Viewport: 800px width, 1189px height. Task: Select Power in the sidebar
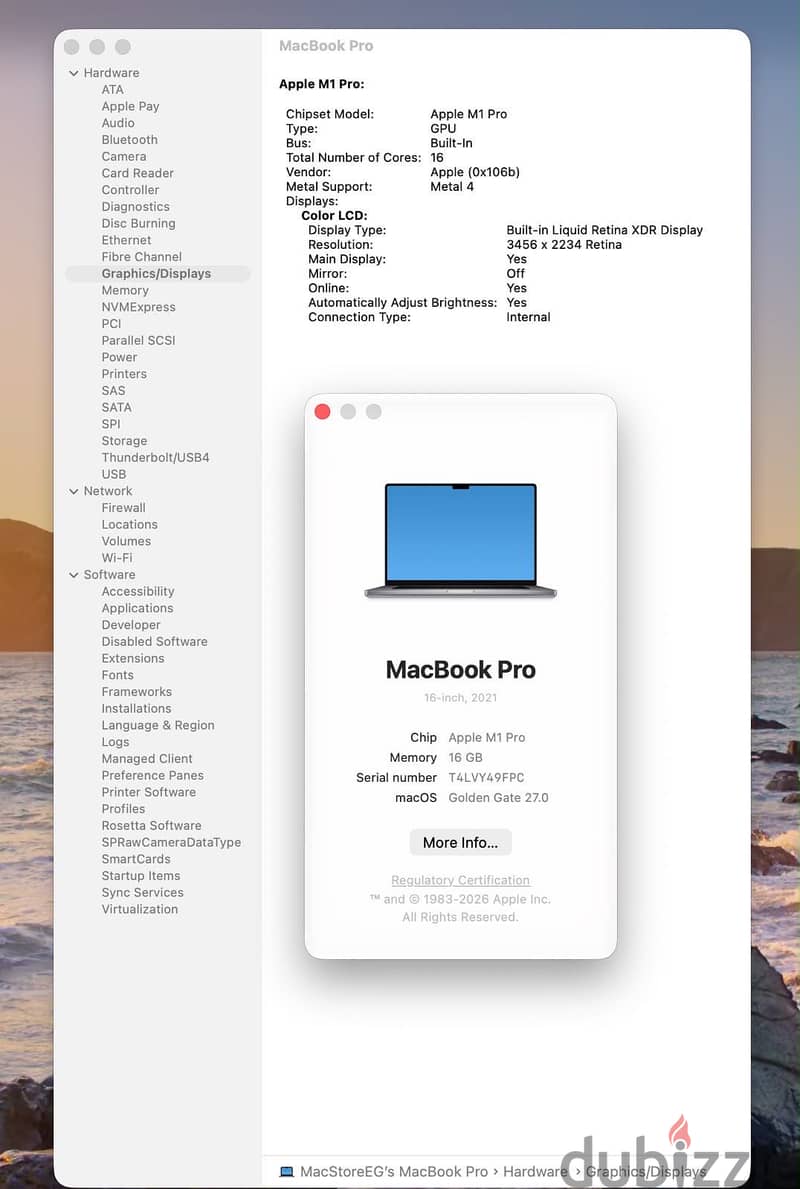point(119,357)
